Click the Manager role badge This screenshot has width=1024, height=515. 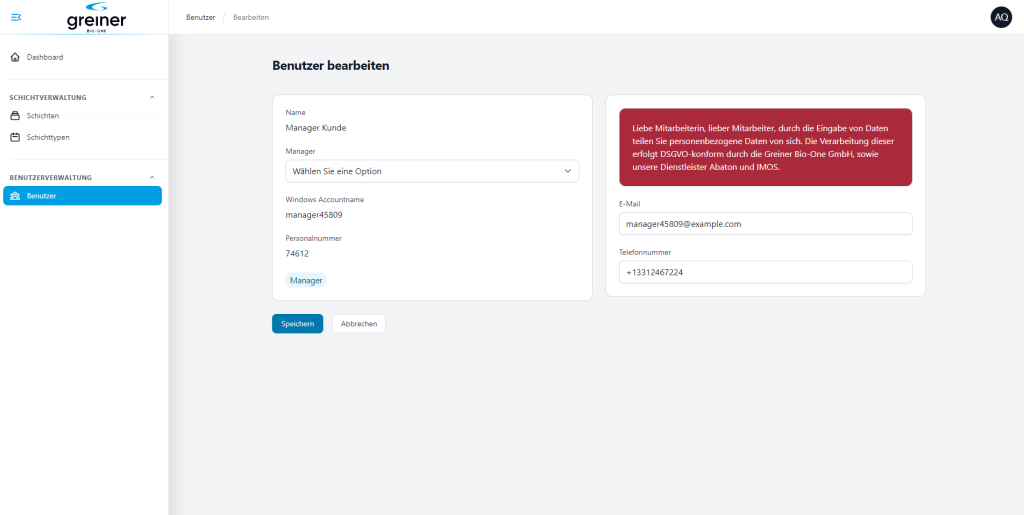306,280
